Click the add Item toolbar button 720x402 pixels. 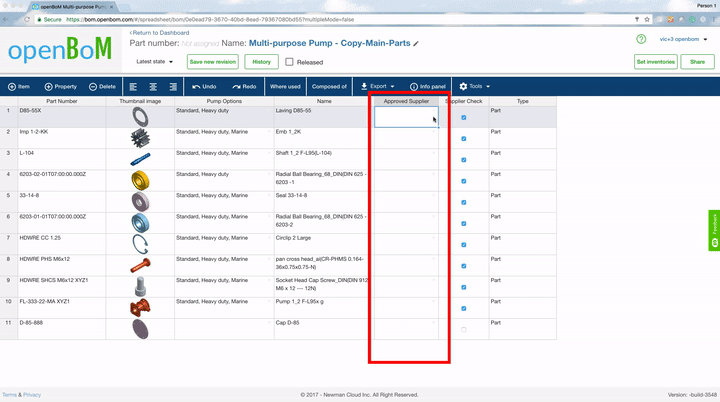[x=19, y=87]
